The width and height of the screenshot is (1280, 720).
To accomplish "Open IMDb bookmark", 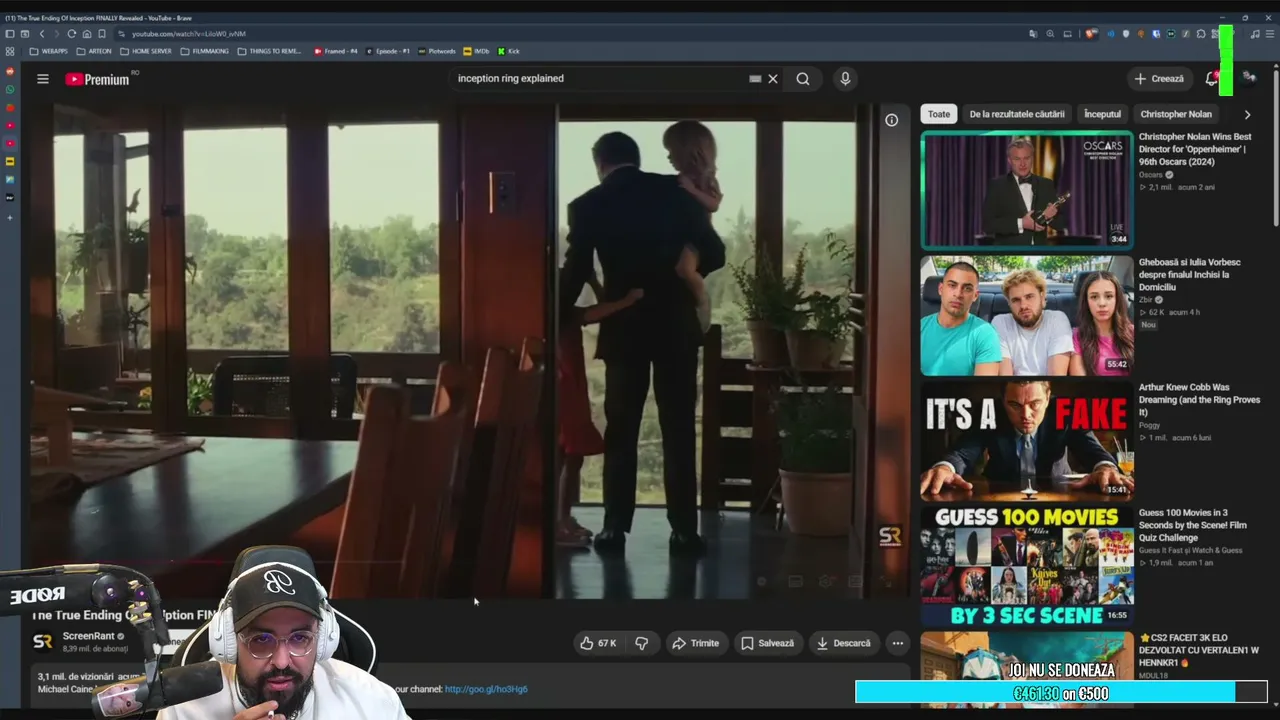I will point(476,51).
